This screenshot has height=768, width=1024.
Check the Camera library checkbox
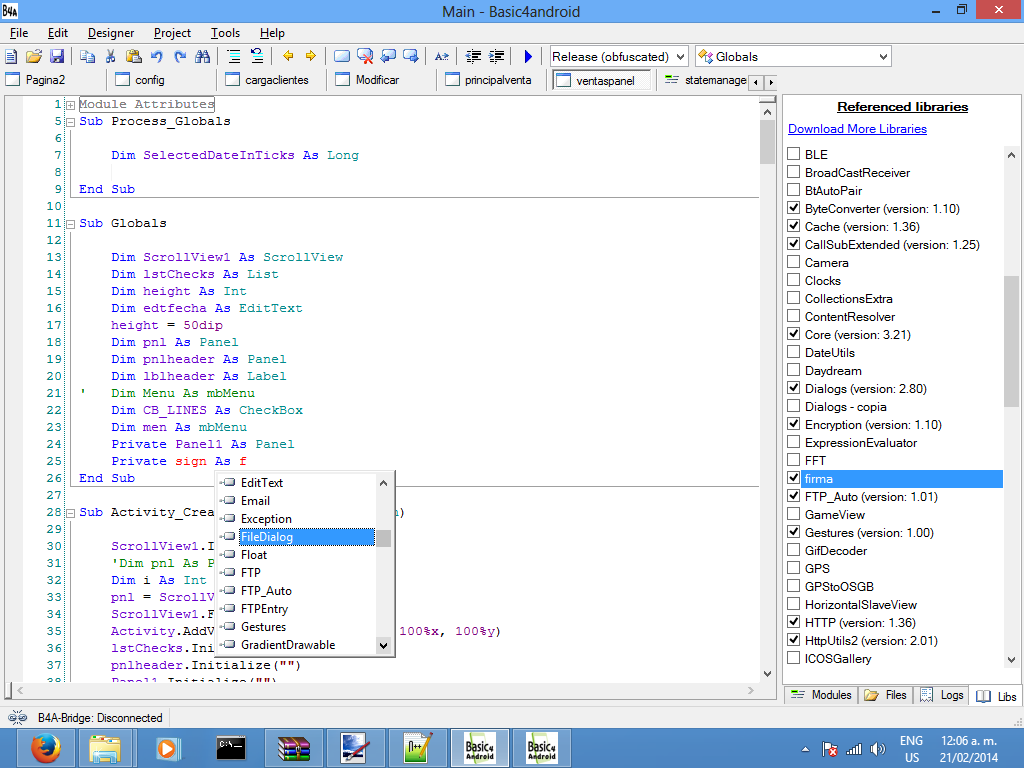pos(794,263)
